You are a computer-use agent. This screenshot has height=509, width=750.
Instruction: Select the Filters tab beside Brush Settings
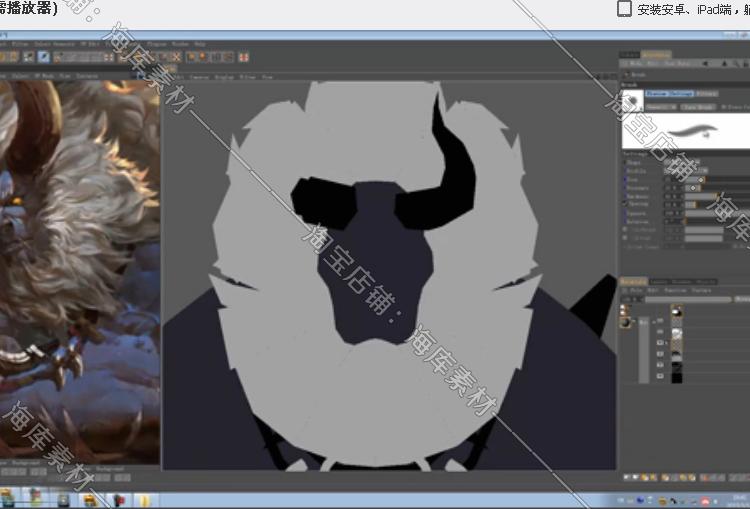click(706, 94)
